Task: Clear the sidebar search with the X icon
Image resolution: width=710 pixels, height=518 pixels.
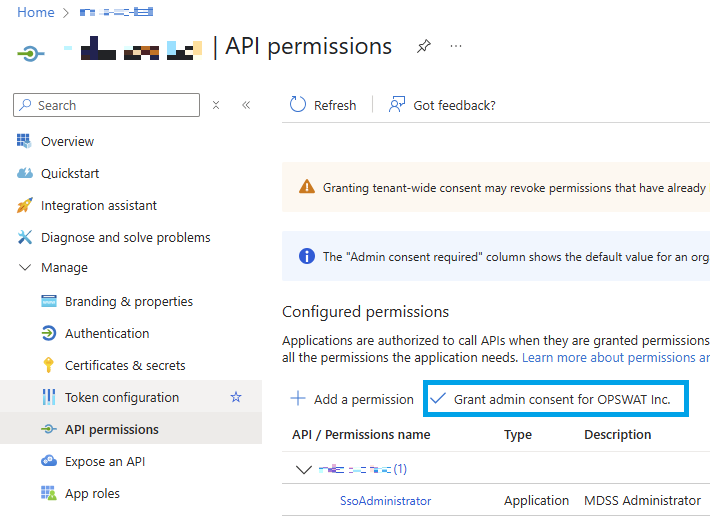Action: tap(216, 105)
